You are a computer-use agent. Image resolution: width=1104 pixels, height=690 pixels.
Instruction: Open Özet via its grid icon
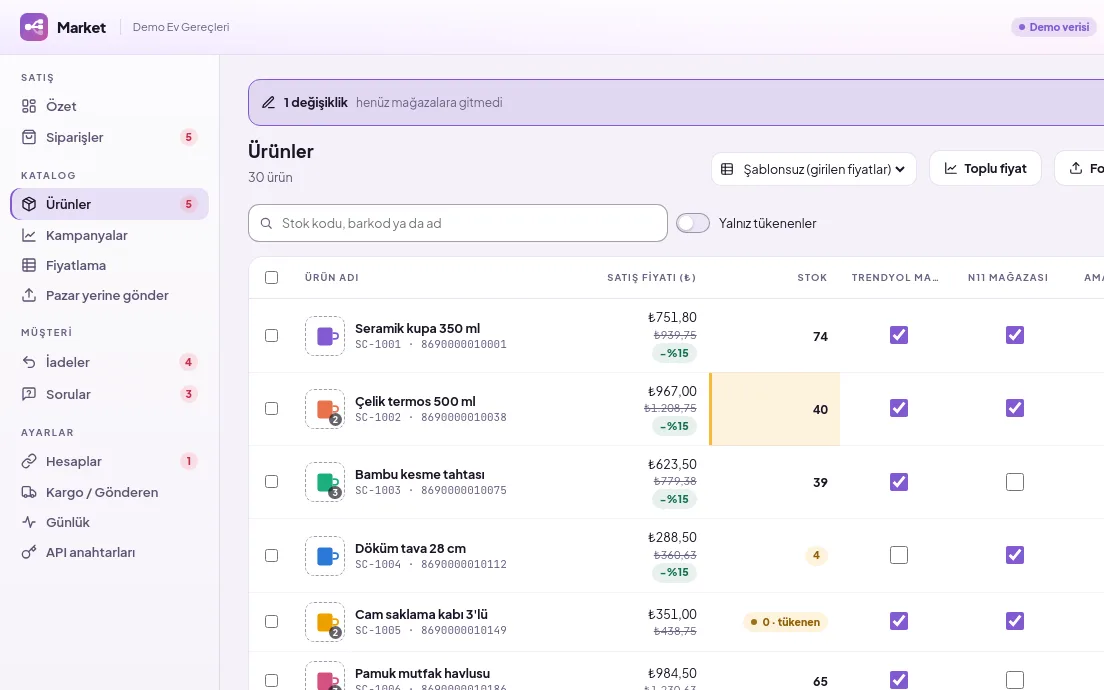tap(29, 106)
